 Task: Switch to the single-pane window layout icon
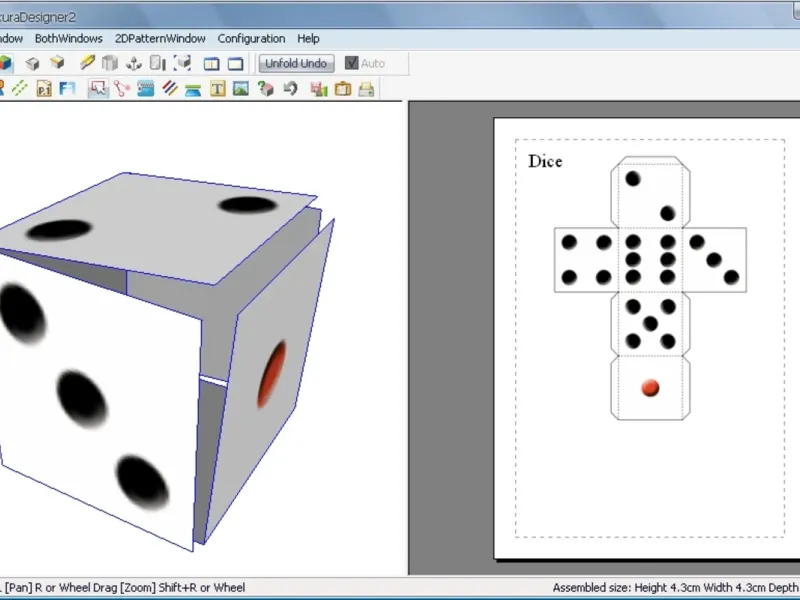[x=235, y=64]
